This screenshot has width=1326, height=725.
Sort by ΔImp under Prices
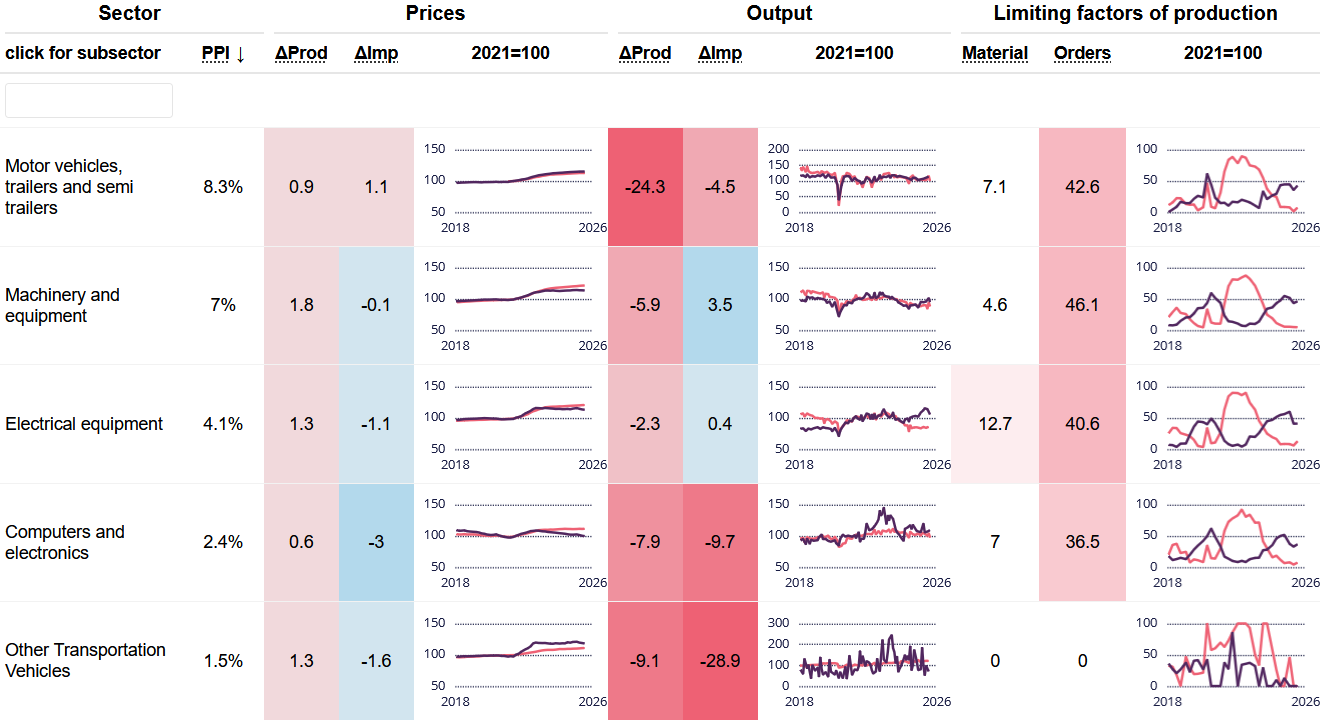[x=376, y=54]
